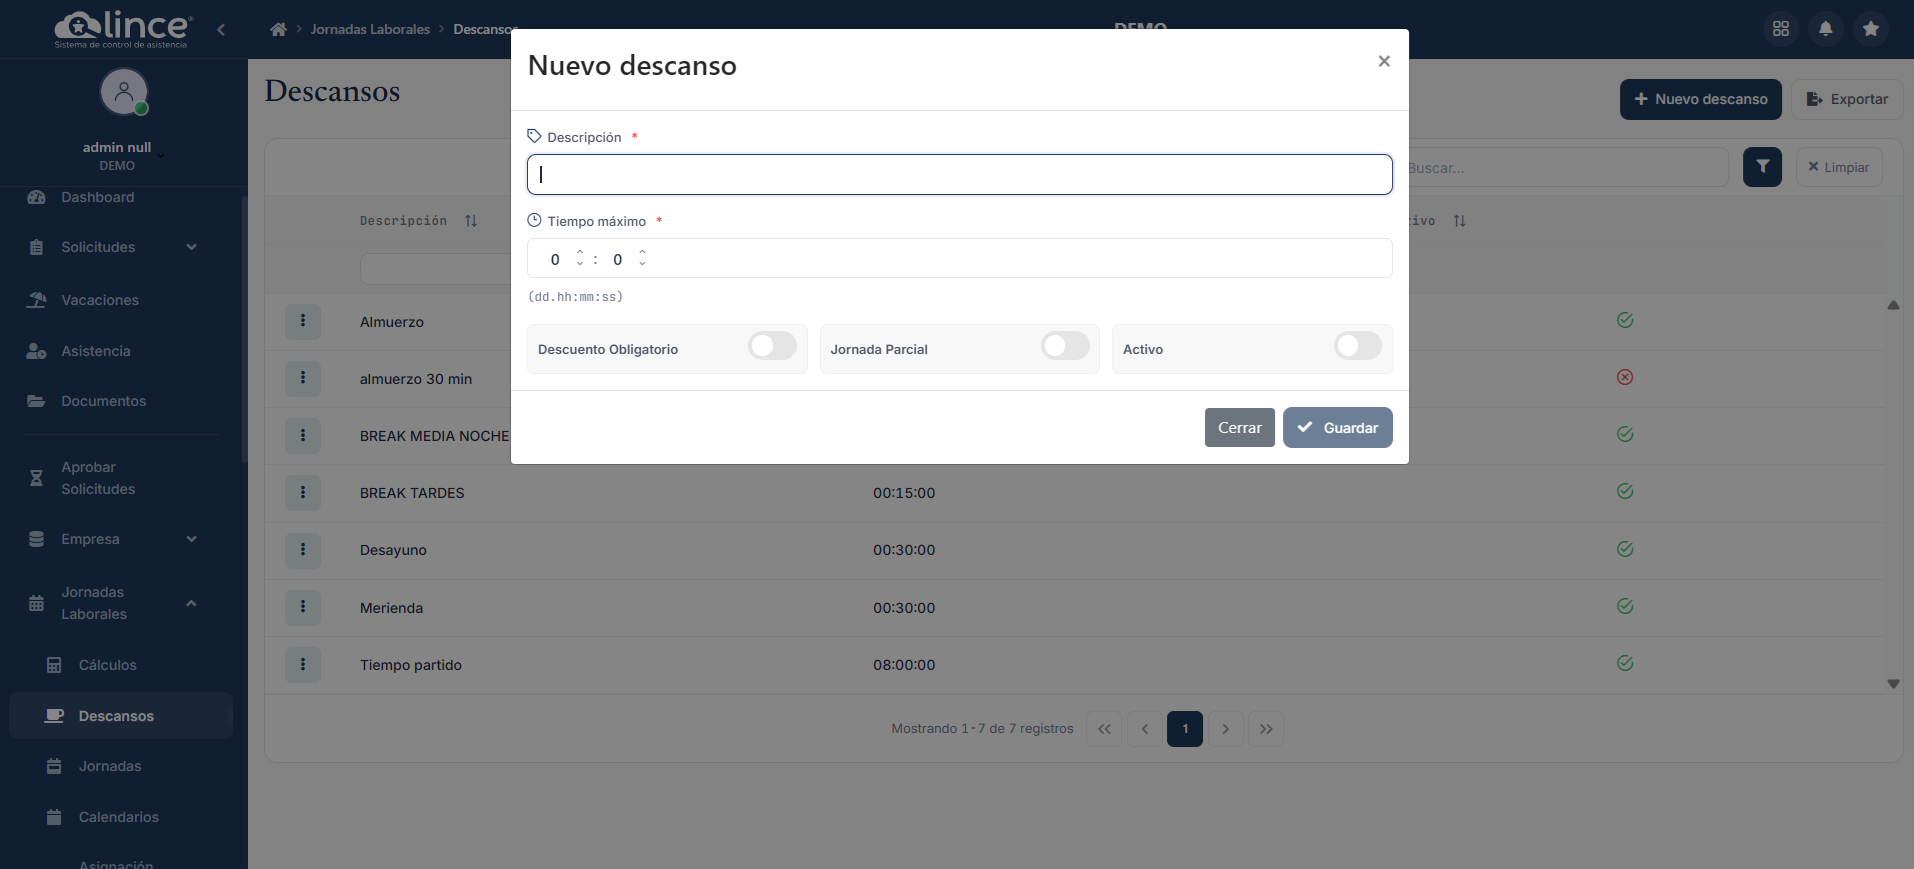This screenshot has height=869, width=1914.
Task: Increase the first Tiempo máximo value
Action: [580, 252]
